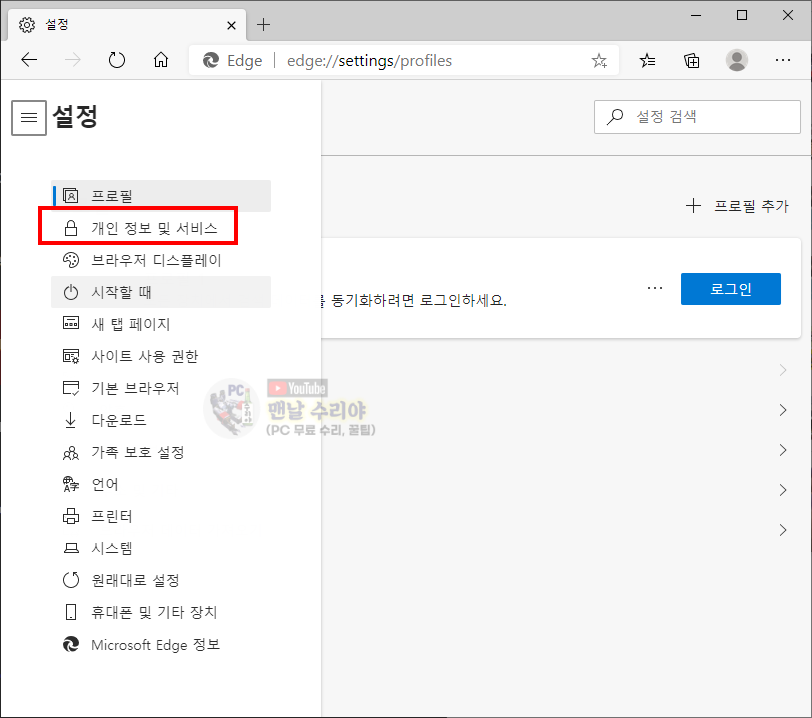This screenshot has height=718, width=812.
Task: Add this page to favorites star
Action: (x=599, y=61)
